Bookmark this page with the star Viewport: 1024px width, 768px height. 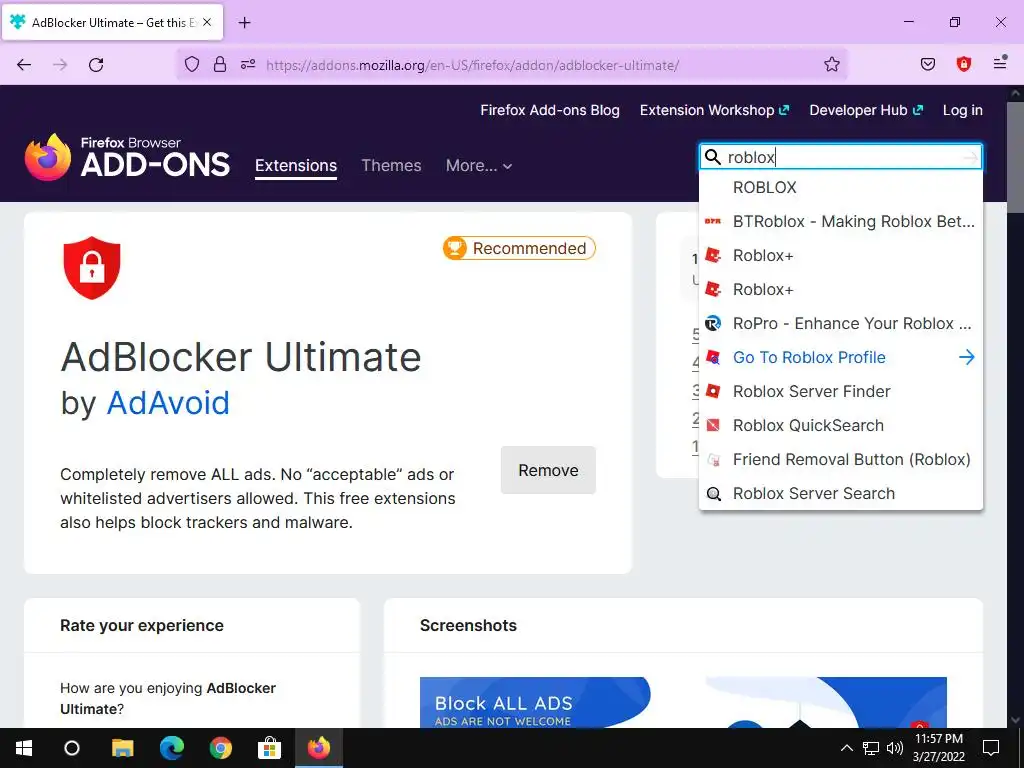click(831, 64)
